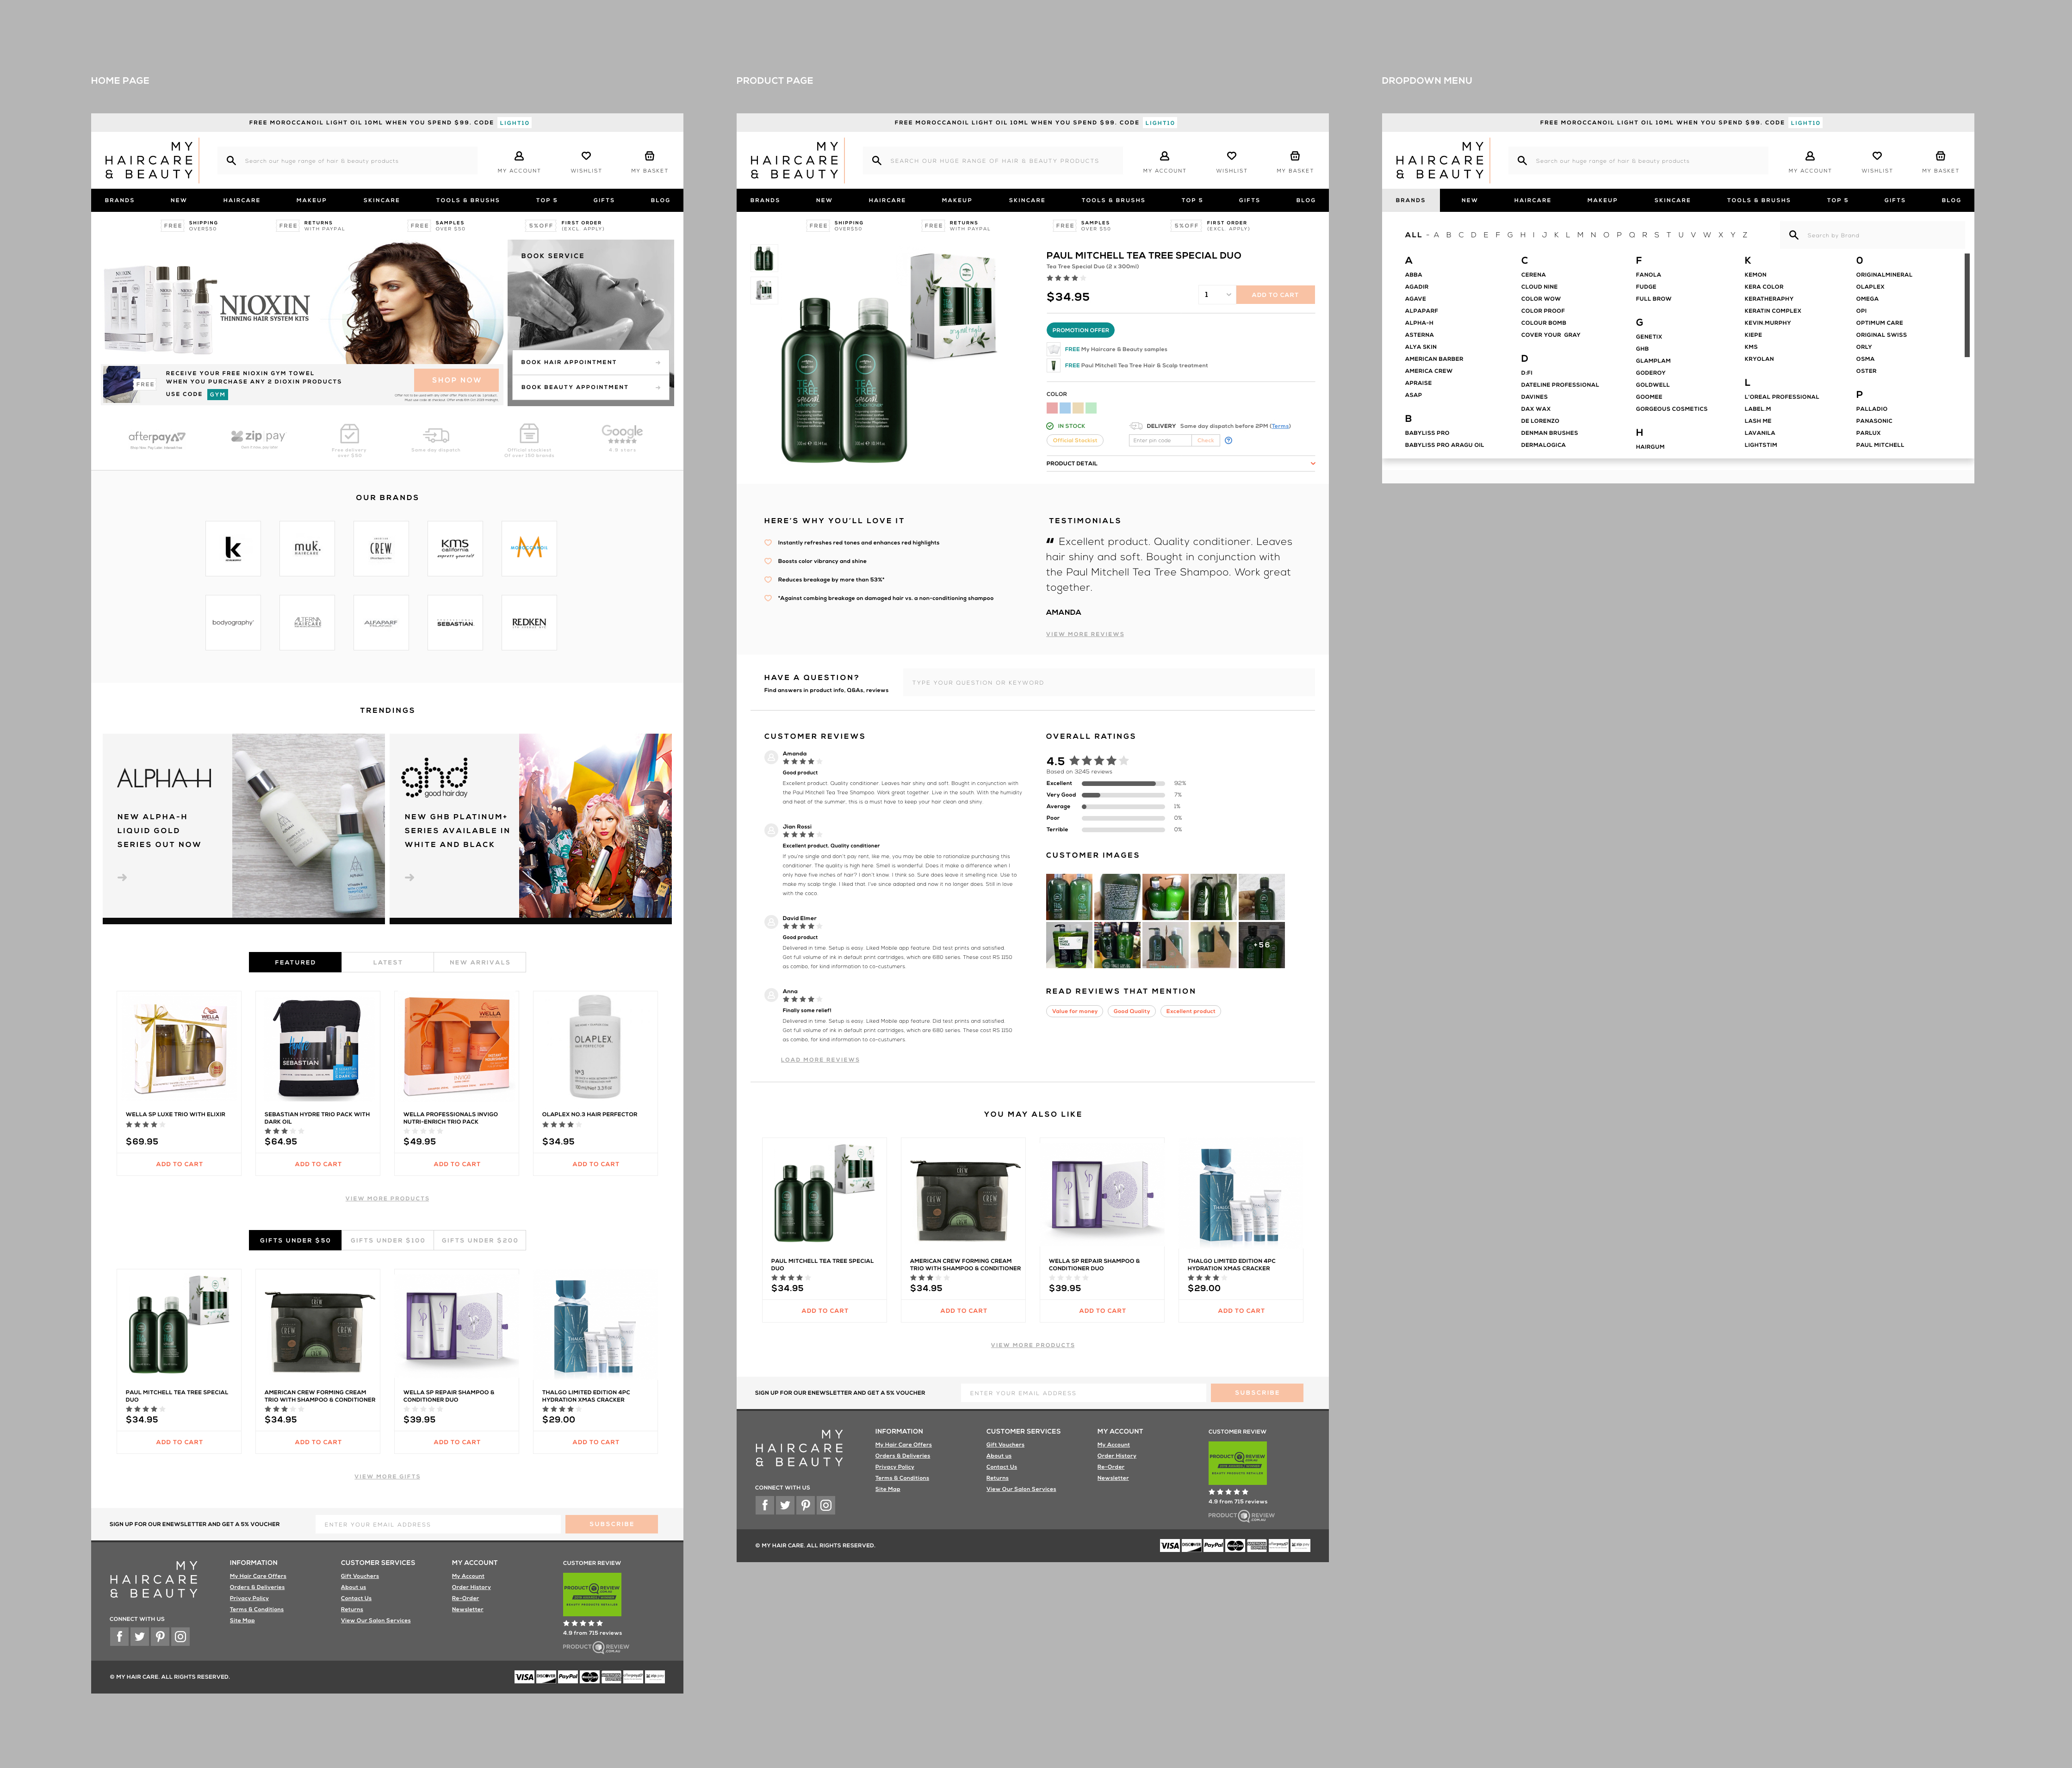The image size is (2072, 1768).
Task: Click the My Account user icon
Action: (518, 156)
